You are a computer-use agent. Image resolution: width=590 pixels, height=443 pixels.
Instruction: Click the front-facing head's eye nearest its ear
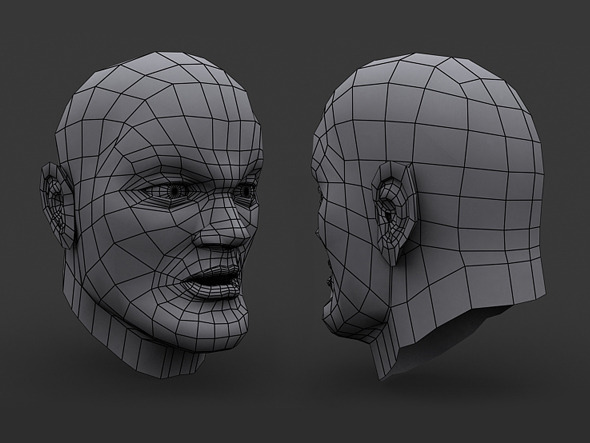click(x=174, y=191)
